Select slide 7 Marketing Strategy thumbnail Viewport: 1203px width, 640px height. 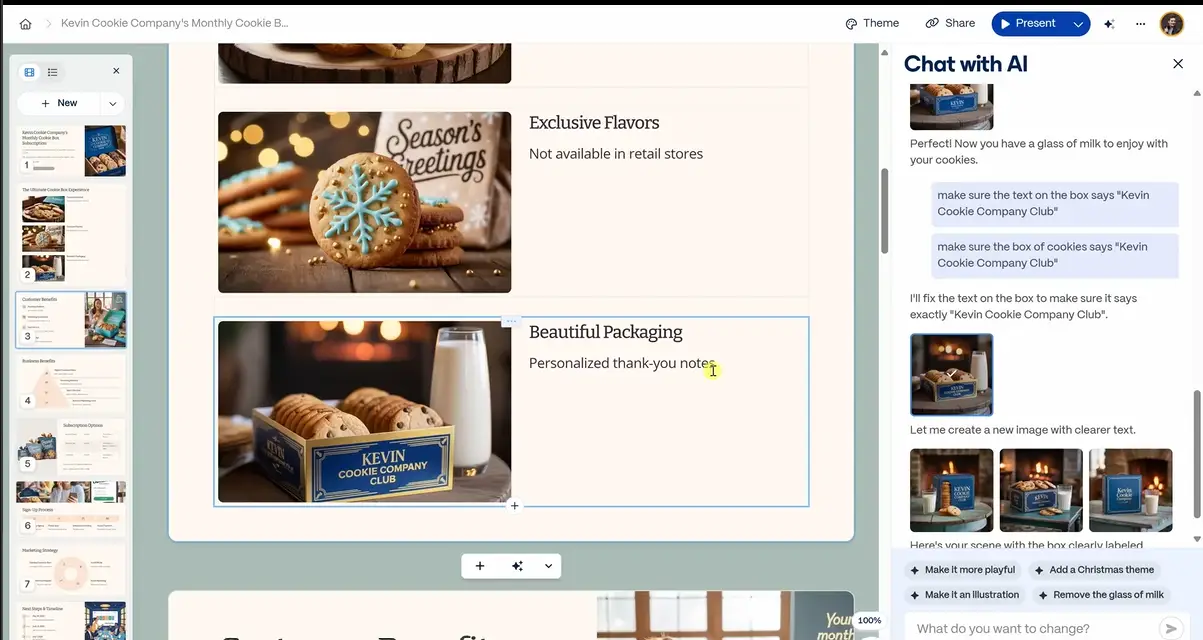(x=72, y=570)
